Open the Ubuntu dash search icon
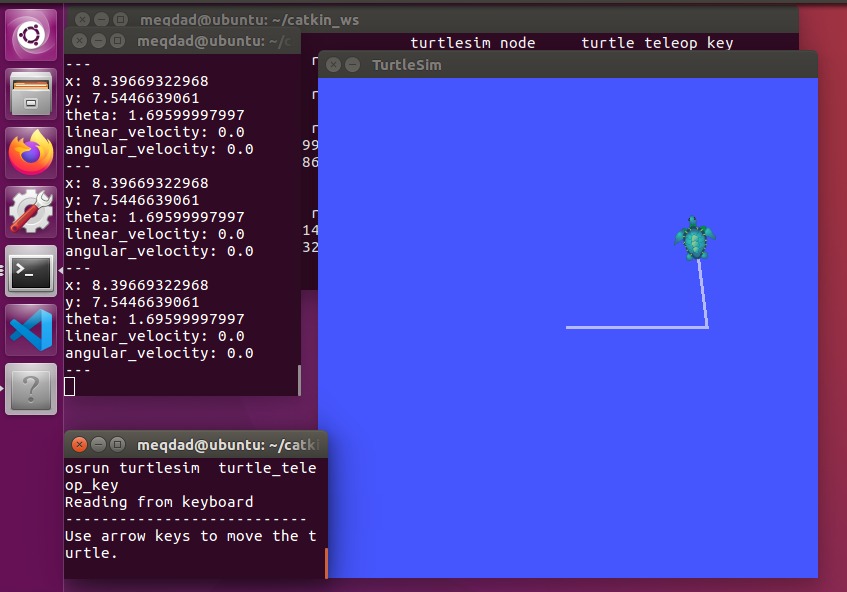Image resolution: width=847 pixels, height=592 pixels. pos(31,35)
